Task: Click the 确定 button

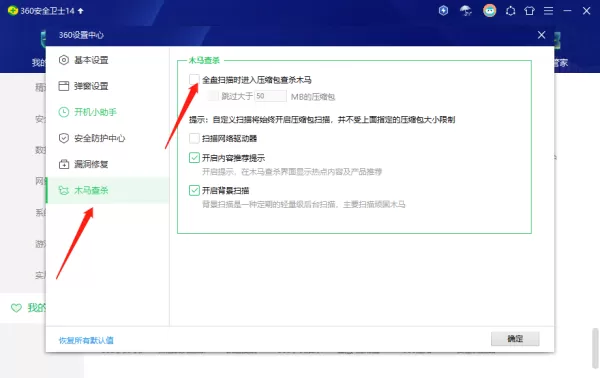Action: click(515, 339)
